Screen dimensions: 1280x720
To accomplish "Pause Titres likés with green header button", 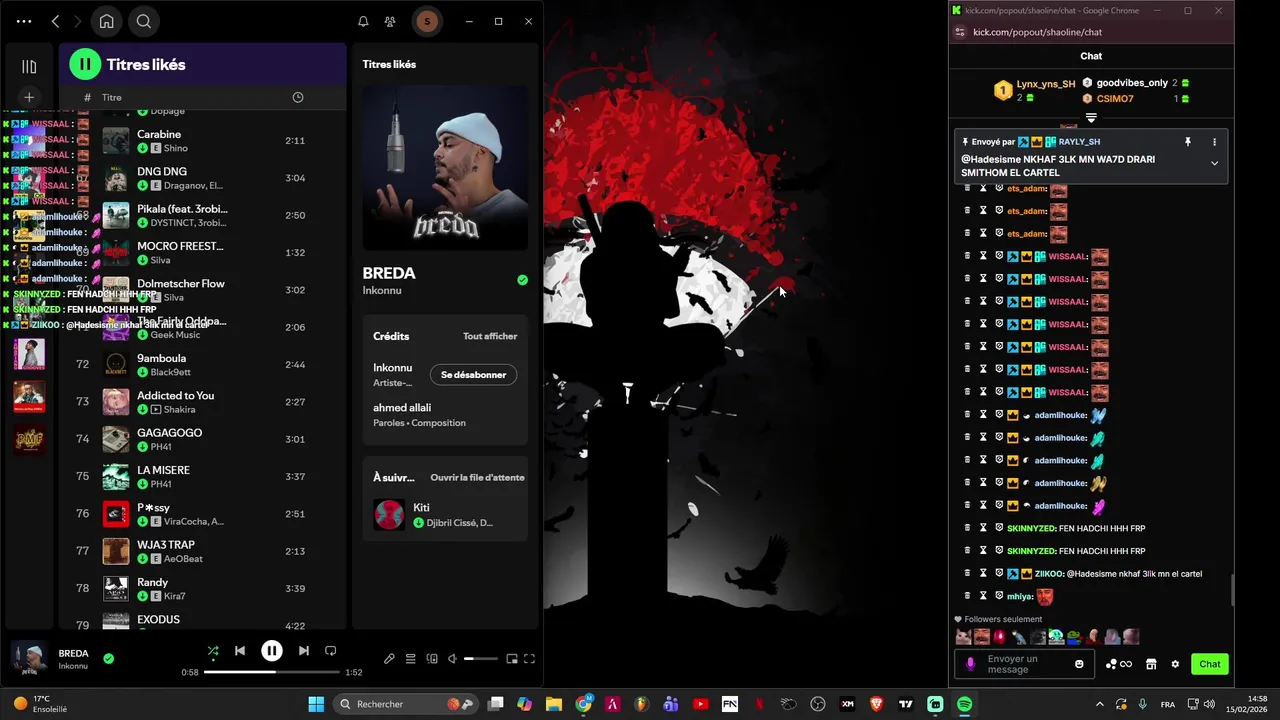I will [x=85, y=64].
